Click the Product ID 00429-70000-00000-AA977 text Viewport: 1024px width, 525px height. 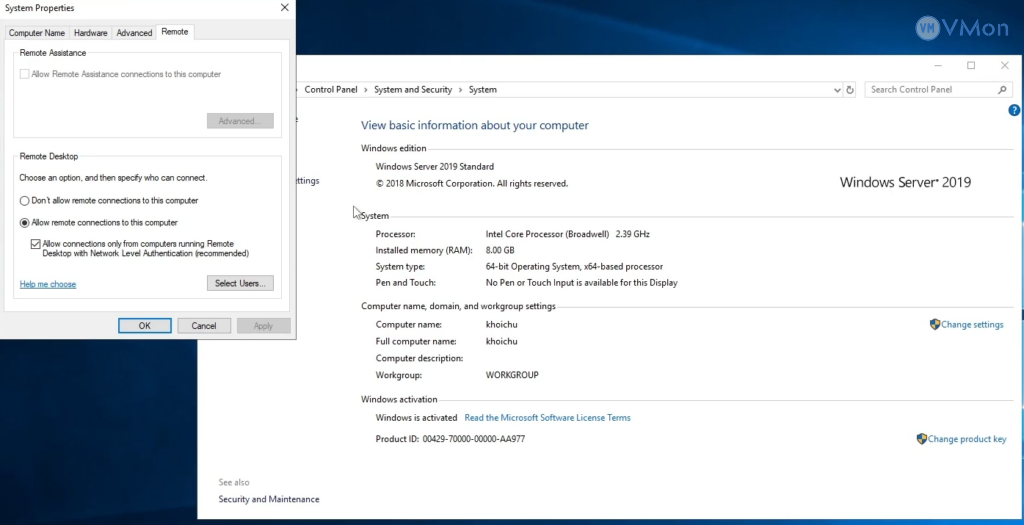450,439
